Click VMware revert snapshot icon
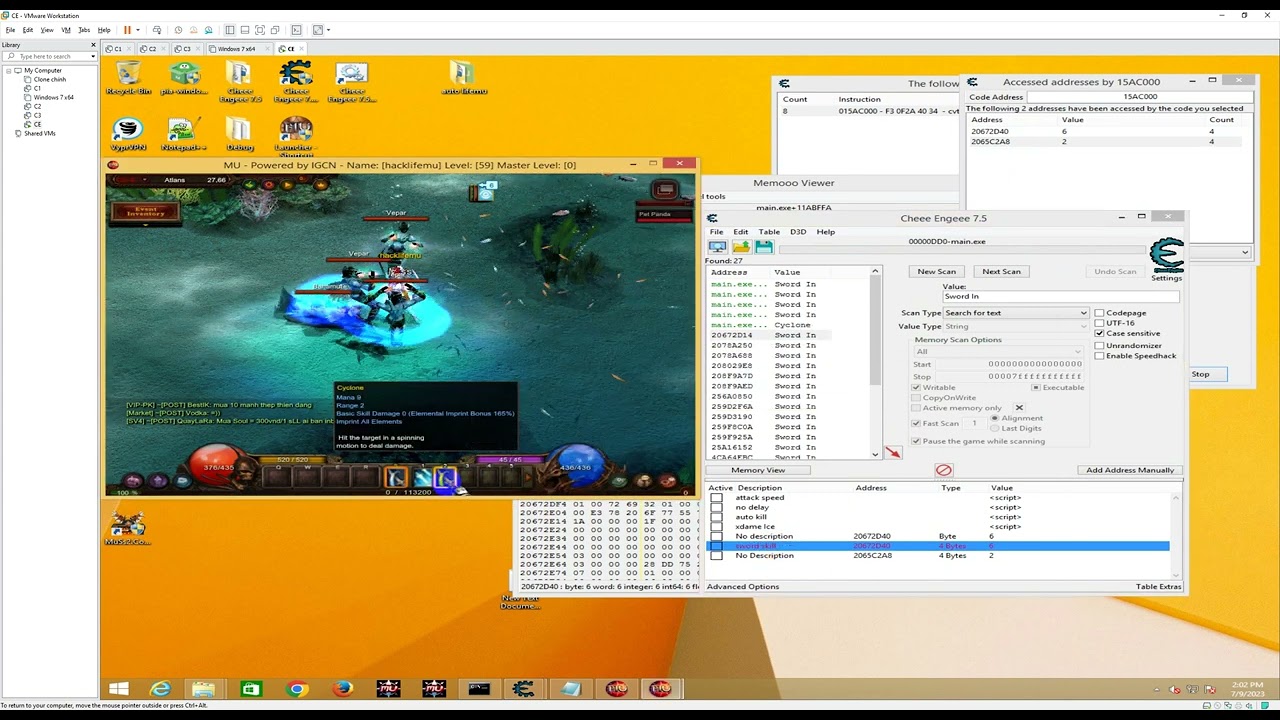Viewport: 1280px width, 720px height. point(193,30)
